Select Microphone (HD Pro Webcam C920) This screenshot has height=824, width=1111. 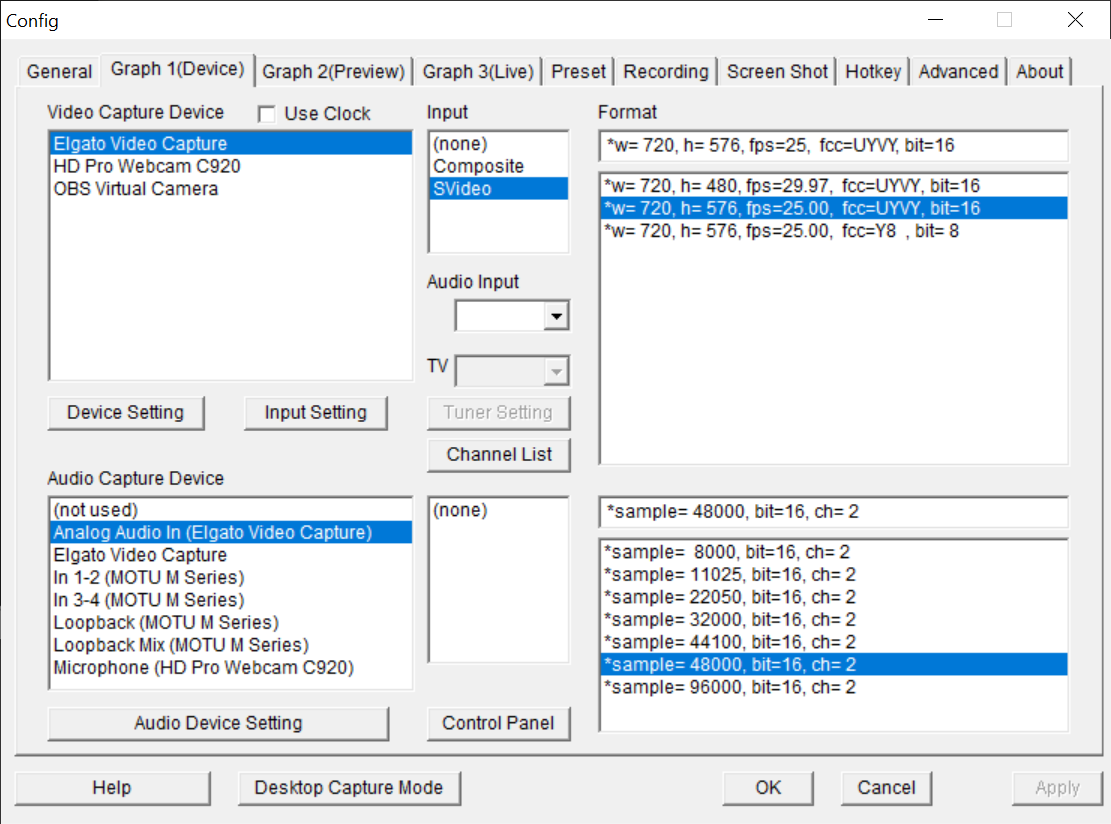click(x=231, y=668)
